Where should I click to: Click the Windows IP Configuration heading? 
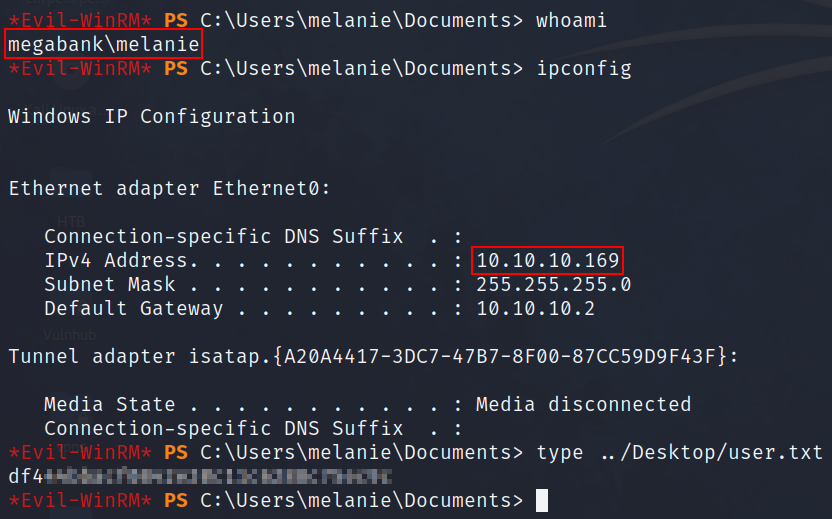[x=151, y=116]
